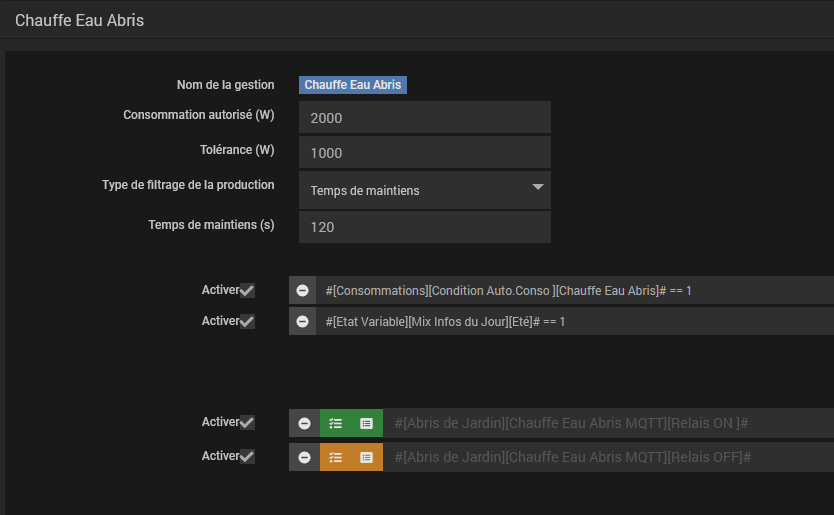Uncheck Activer for the Eté condition
834x515 pixels.
[247, 322]
